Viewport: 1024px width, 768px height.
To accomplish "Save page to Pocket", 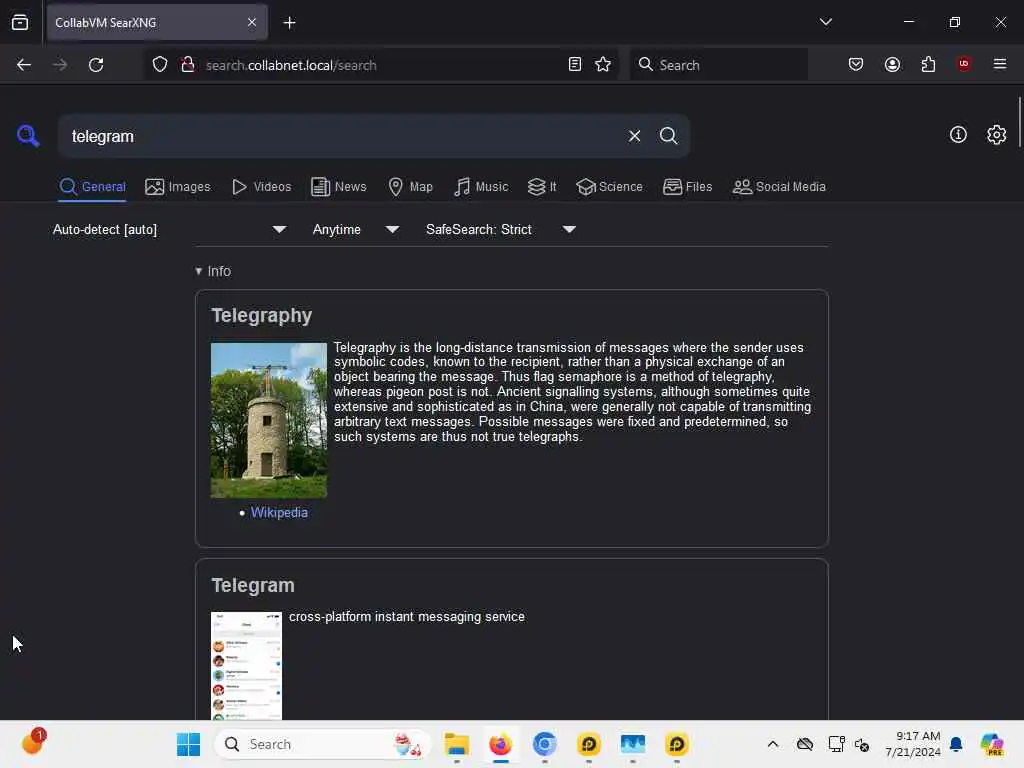I will pyautogui.click(x=856, y=64).
